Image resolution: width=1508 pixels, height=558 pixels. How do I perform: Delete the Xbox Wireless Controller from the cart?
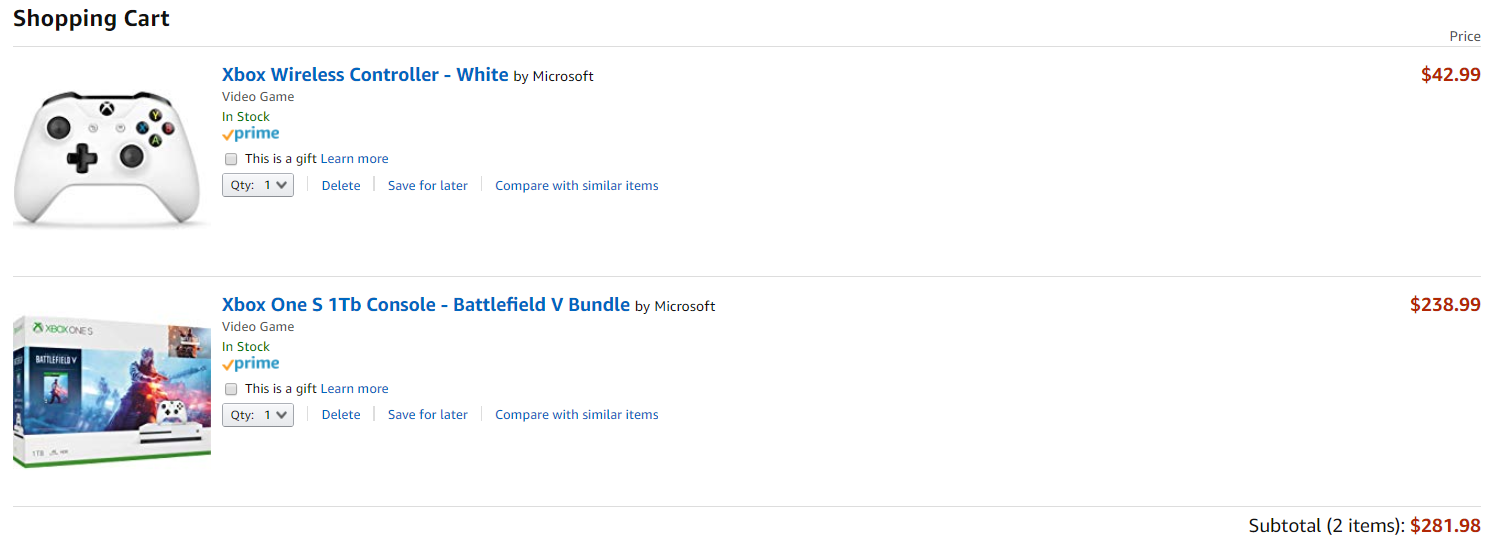[341, 186]
